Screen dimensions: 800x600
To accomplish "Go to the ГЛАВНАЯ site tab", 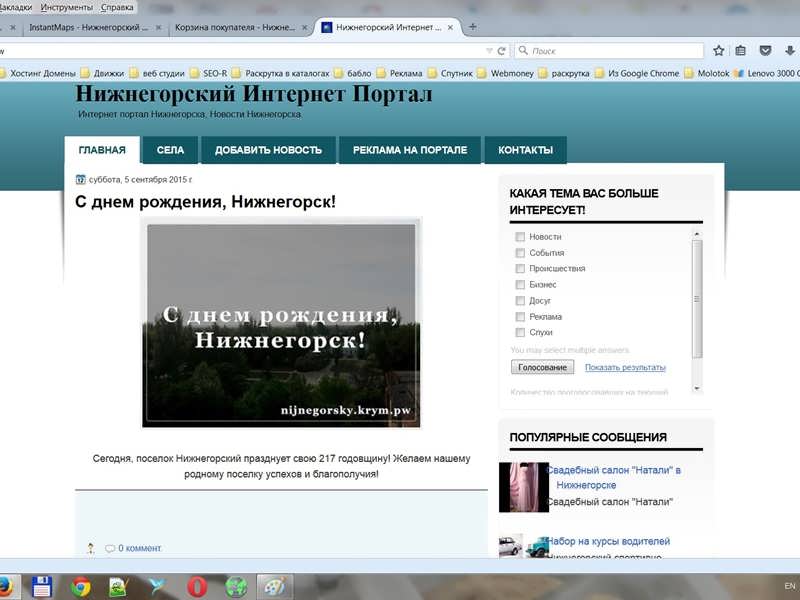I will click(x=102, y=150).
